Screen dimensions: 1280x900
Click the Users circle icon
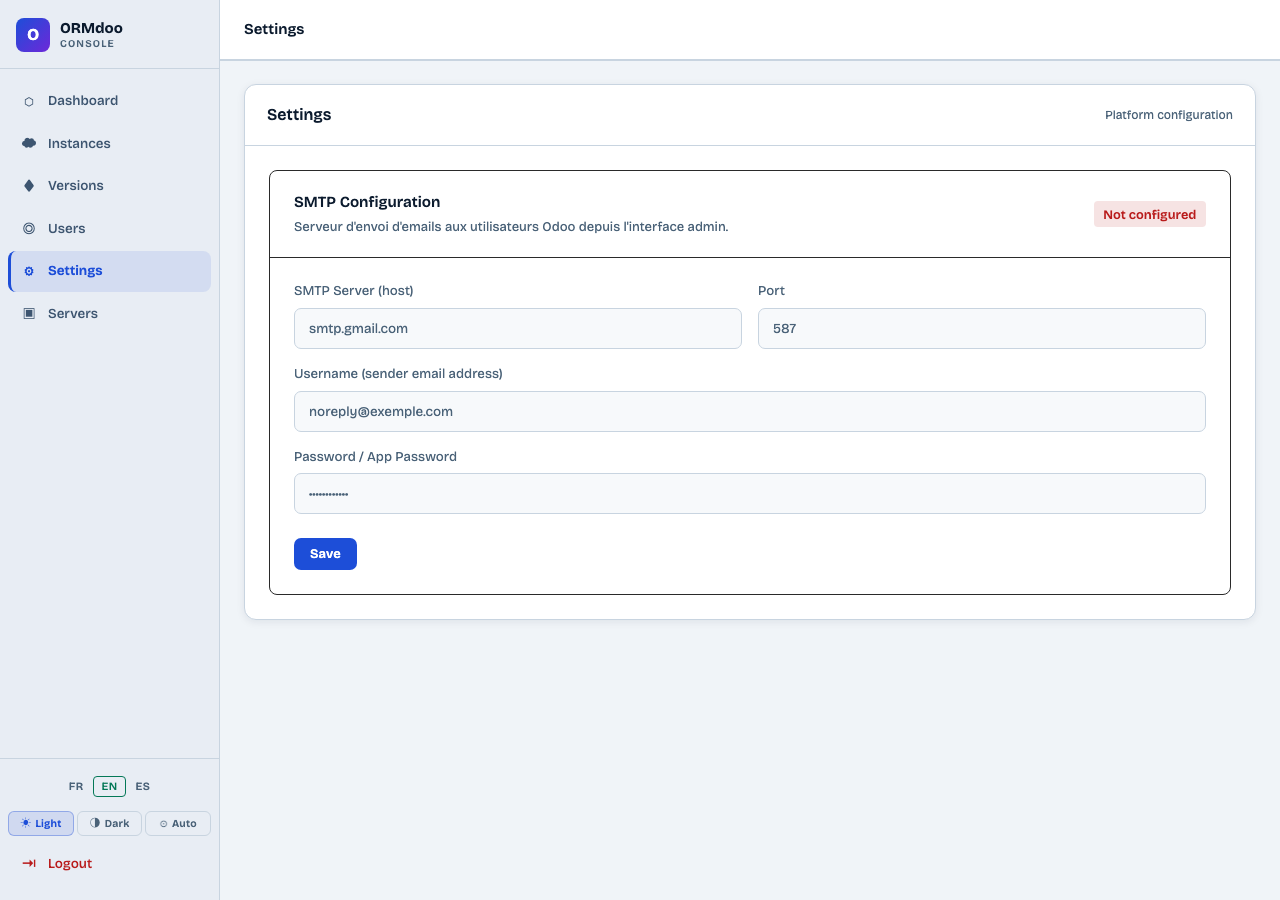tap(29, 228)
